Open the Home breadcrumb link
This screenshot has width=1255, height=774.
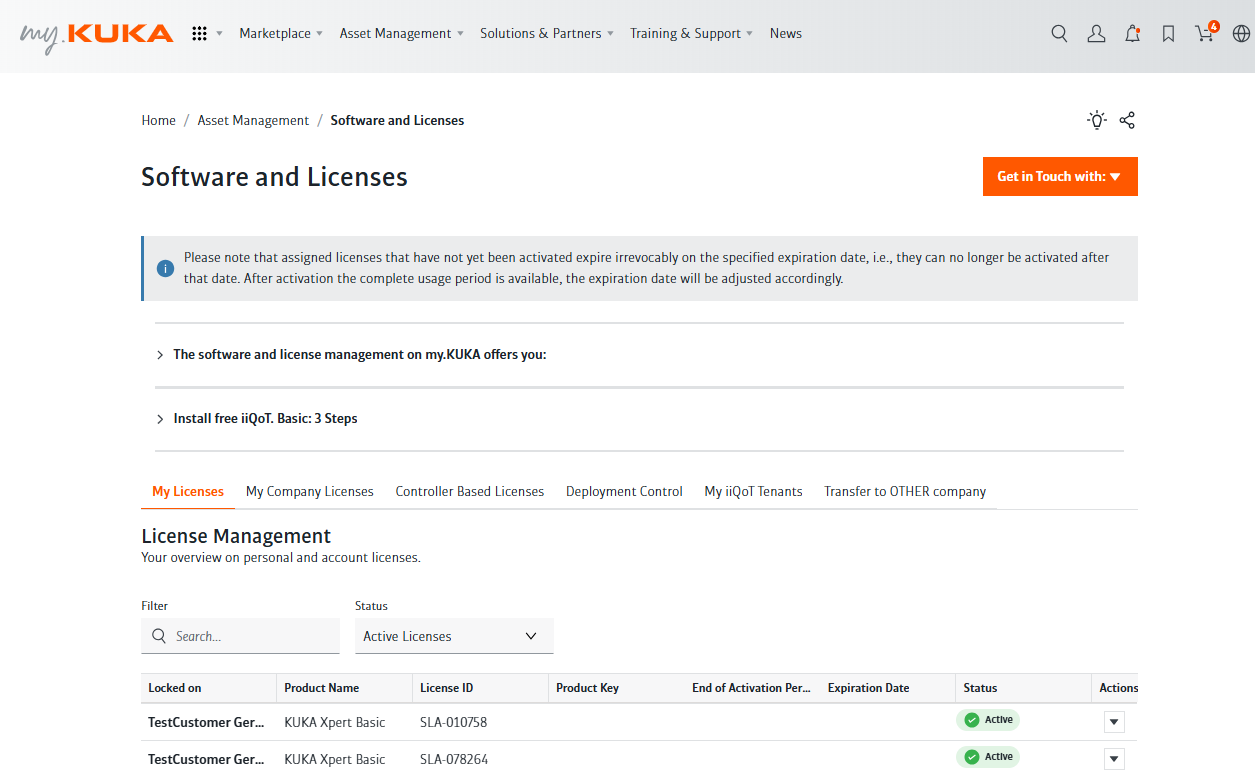pos(158,120)
